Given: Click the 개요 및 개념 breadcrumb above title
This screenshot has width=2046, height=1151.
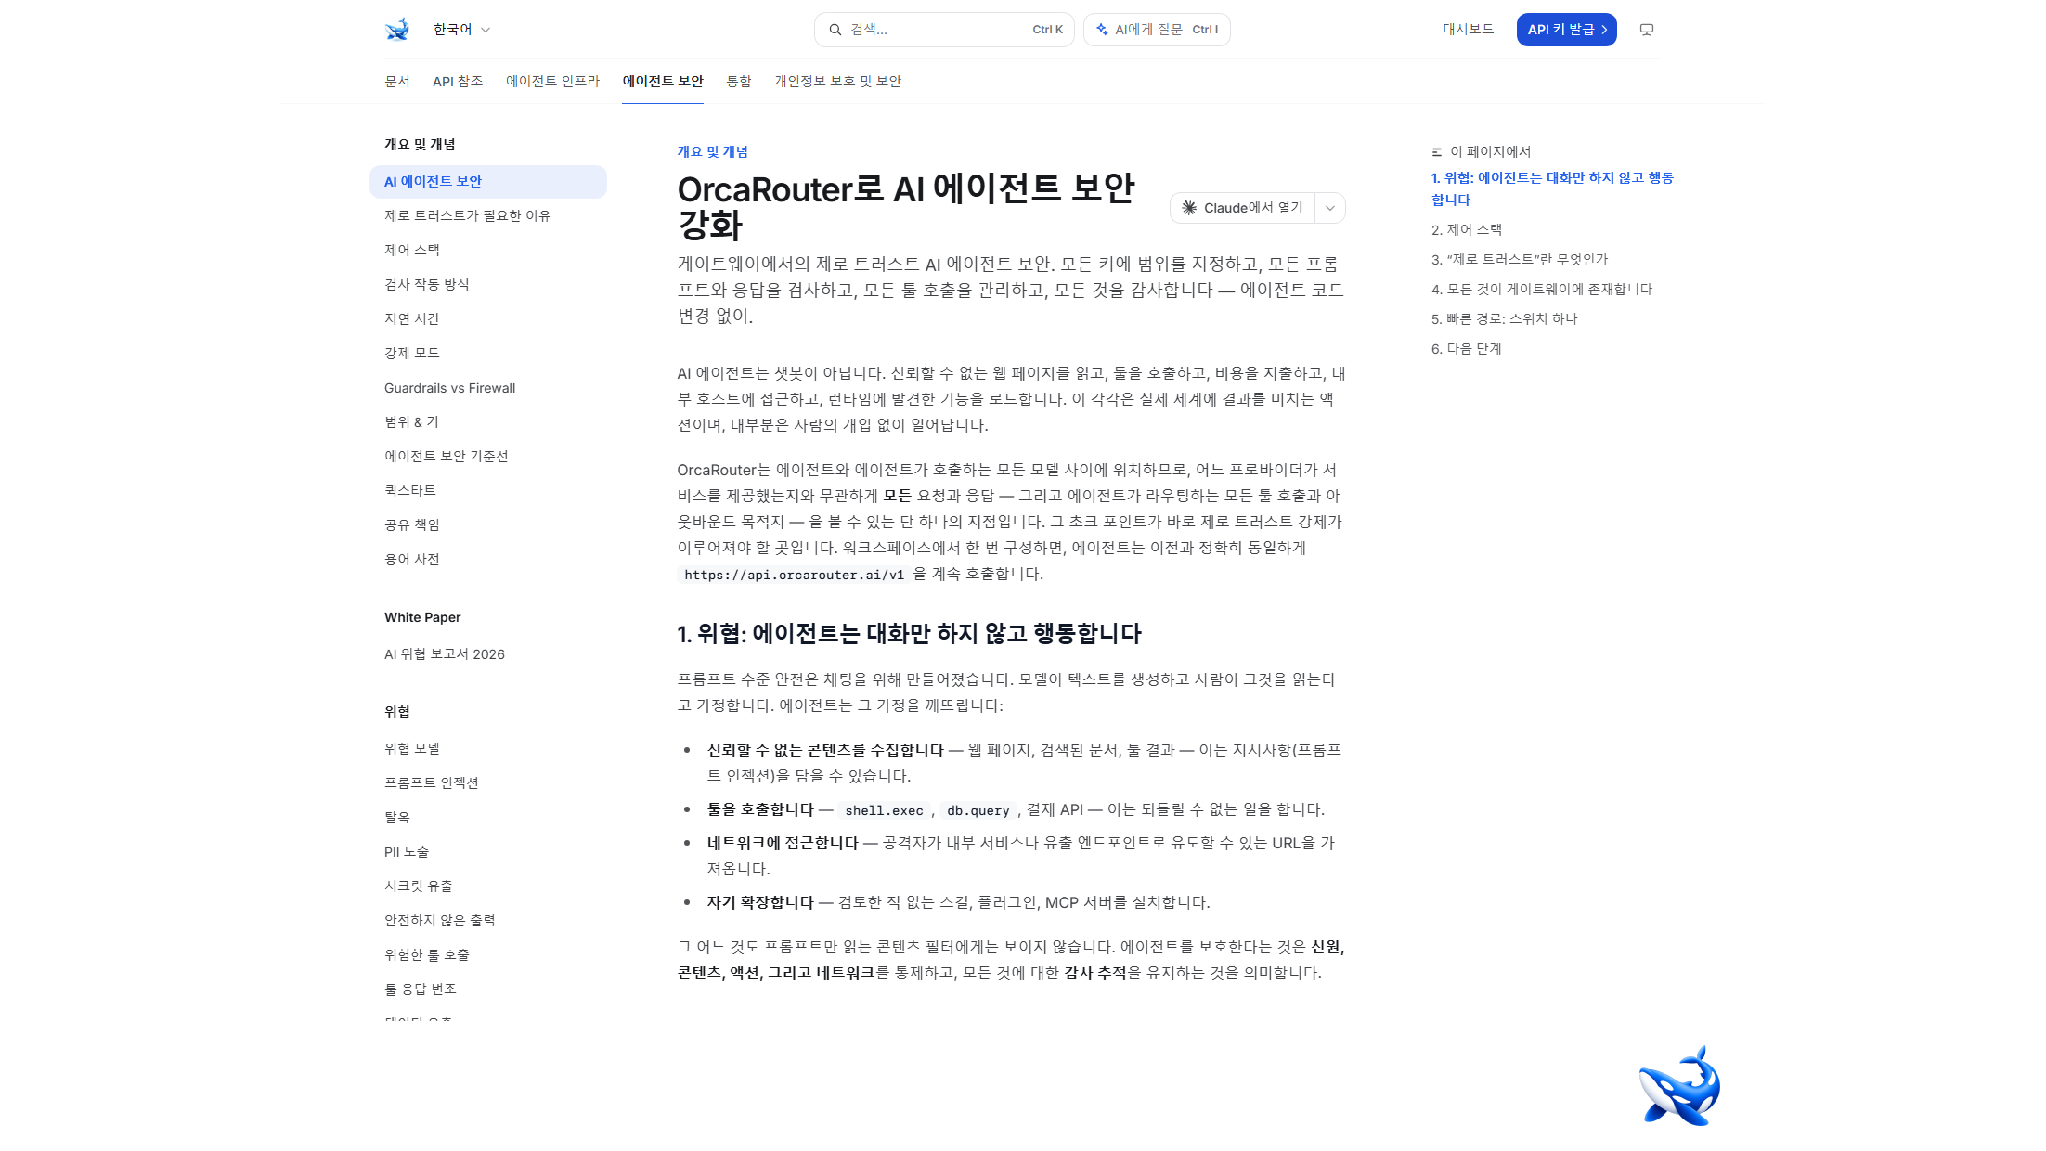Looking at the screenshot, I should 712,152.
